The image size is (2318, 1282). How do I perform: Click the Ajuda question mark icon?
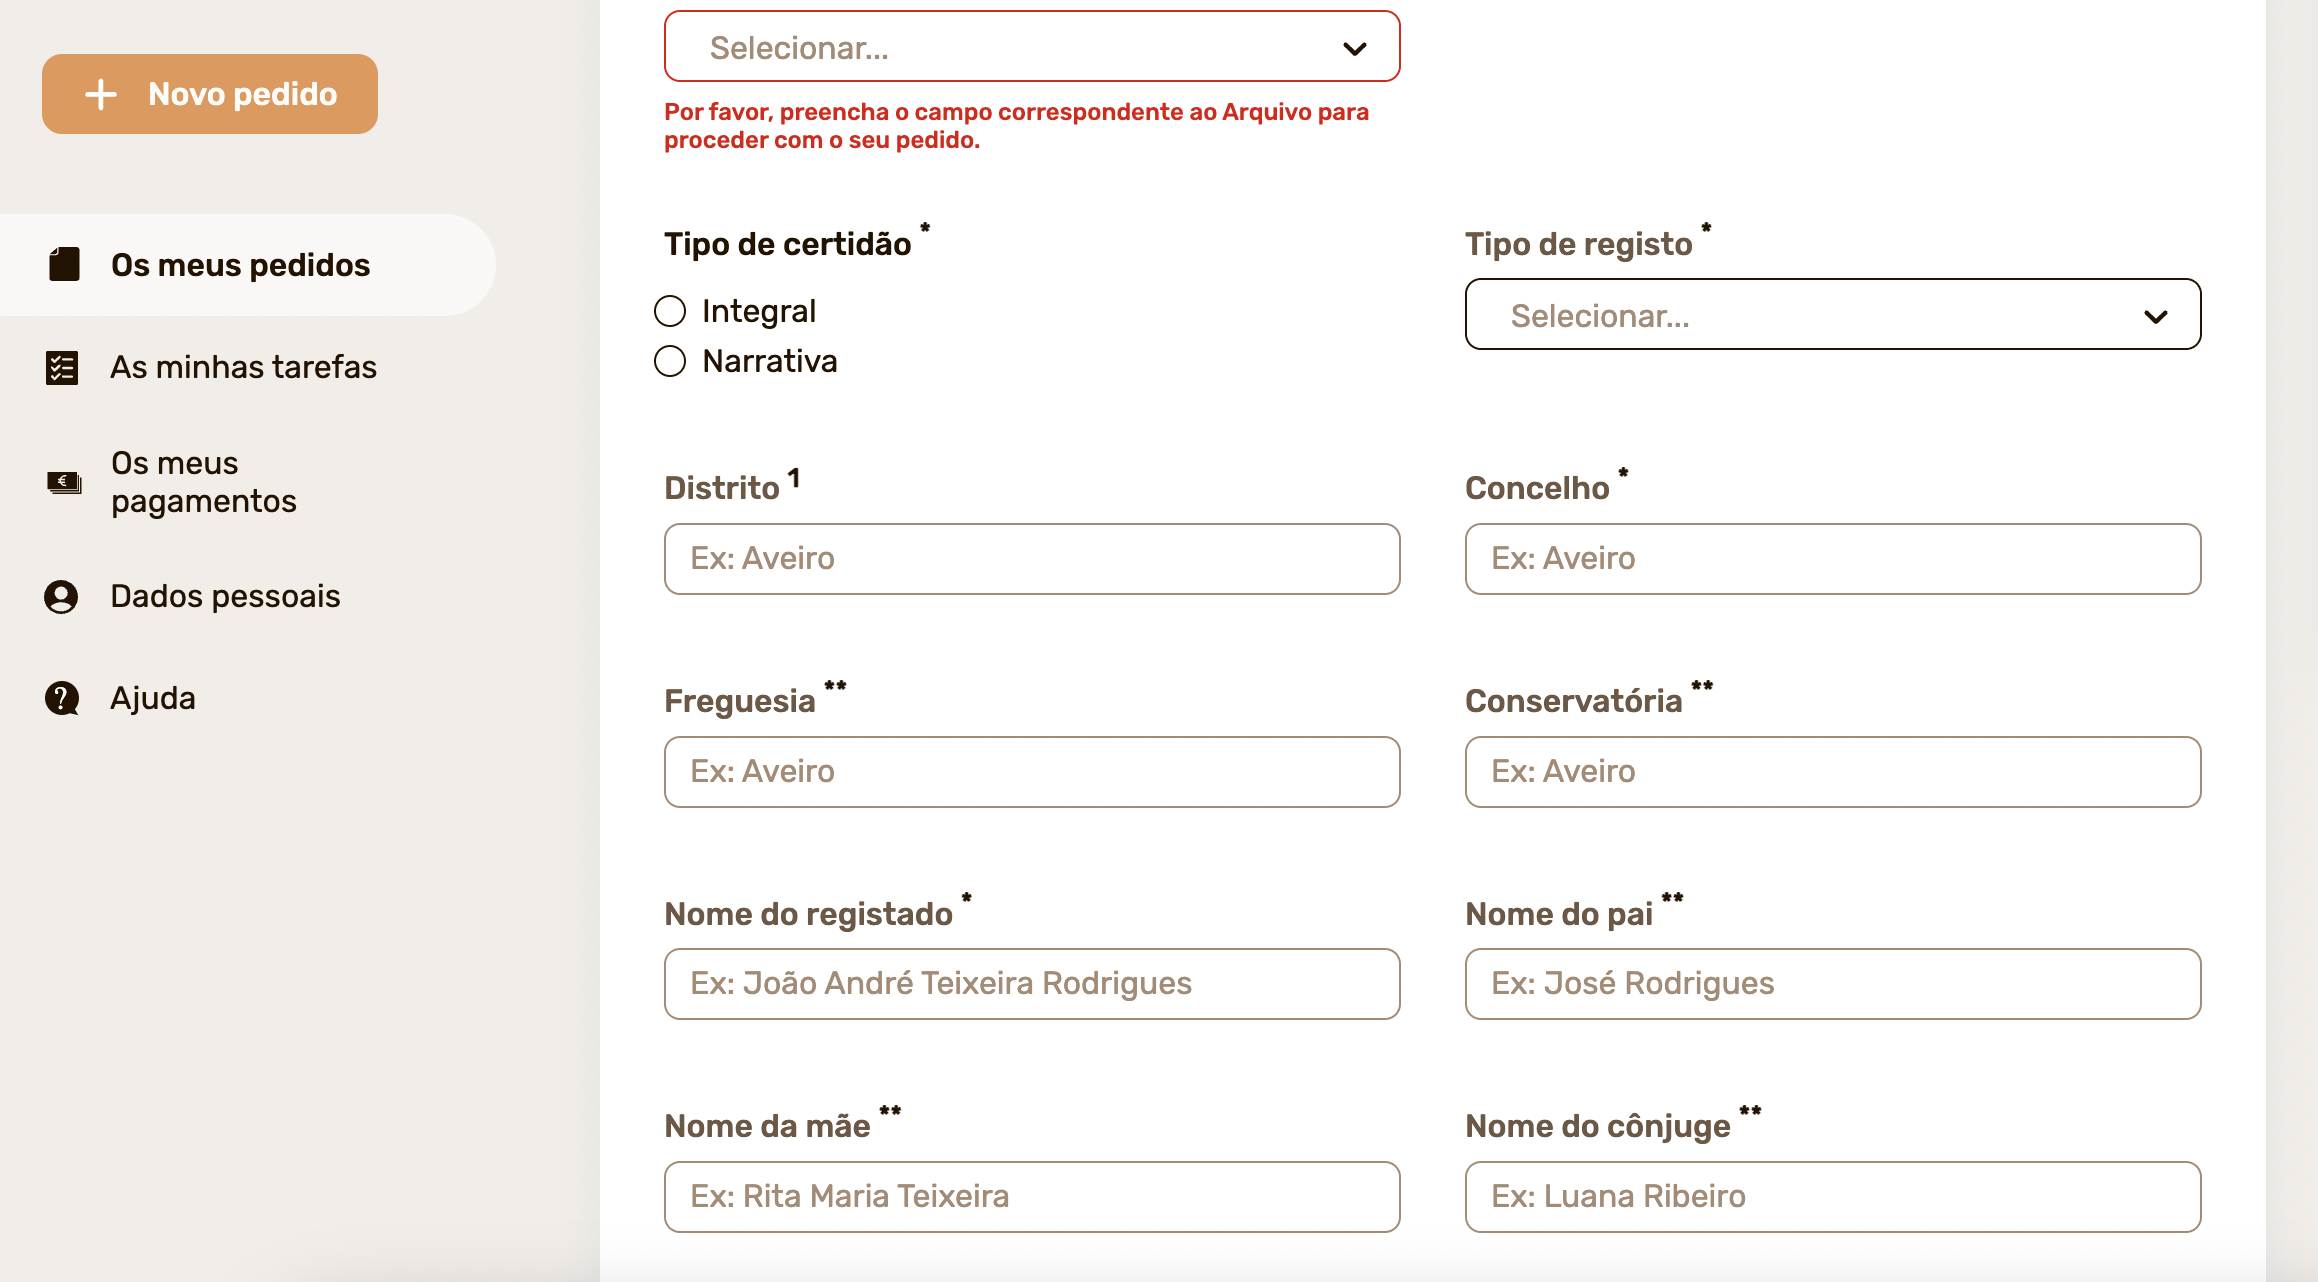click(62, 698)
